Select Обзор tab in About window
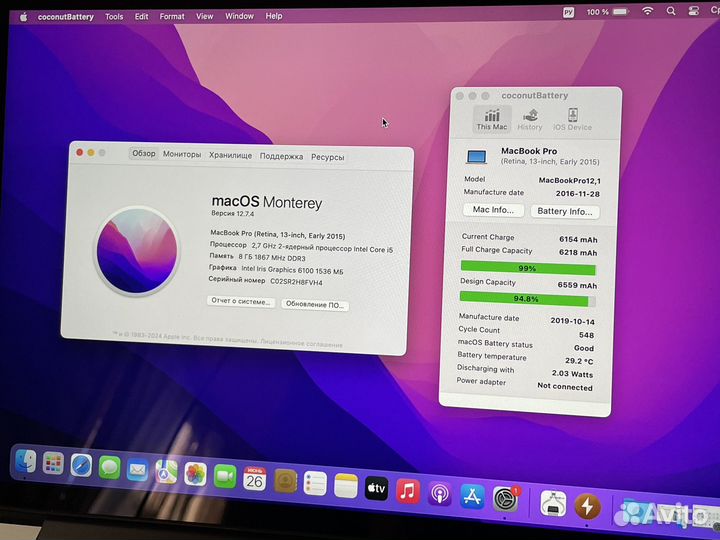 pos(144,153)
